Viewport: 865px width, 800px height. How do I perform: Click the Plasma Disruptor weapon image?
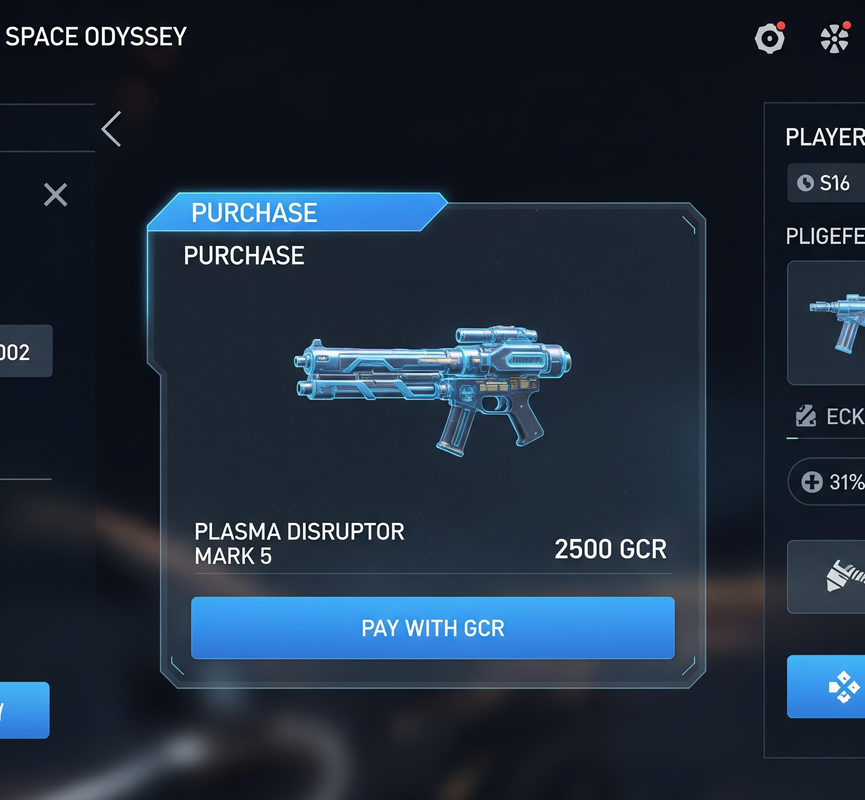pyautogui.click(x=433, y=389)
